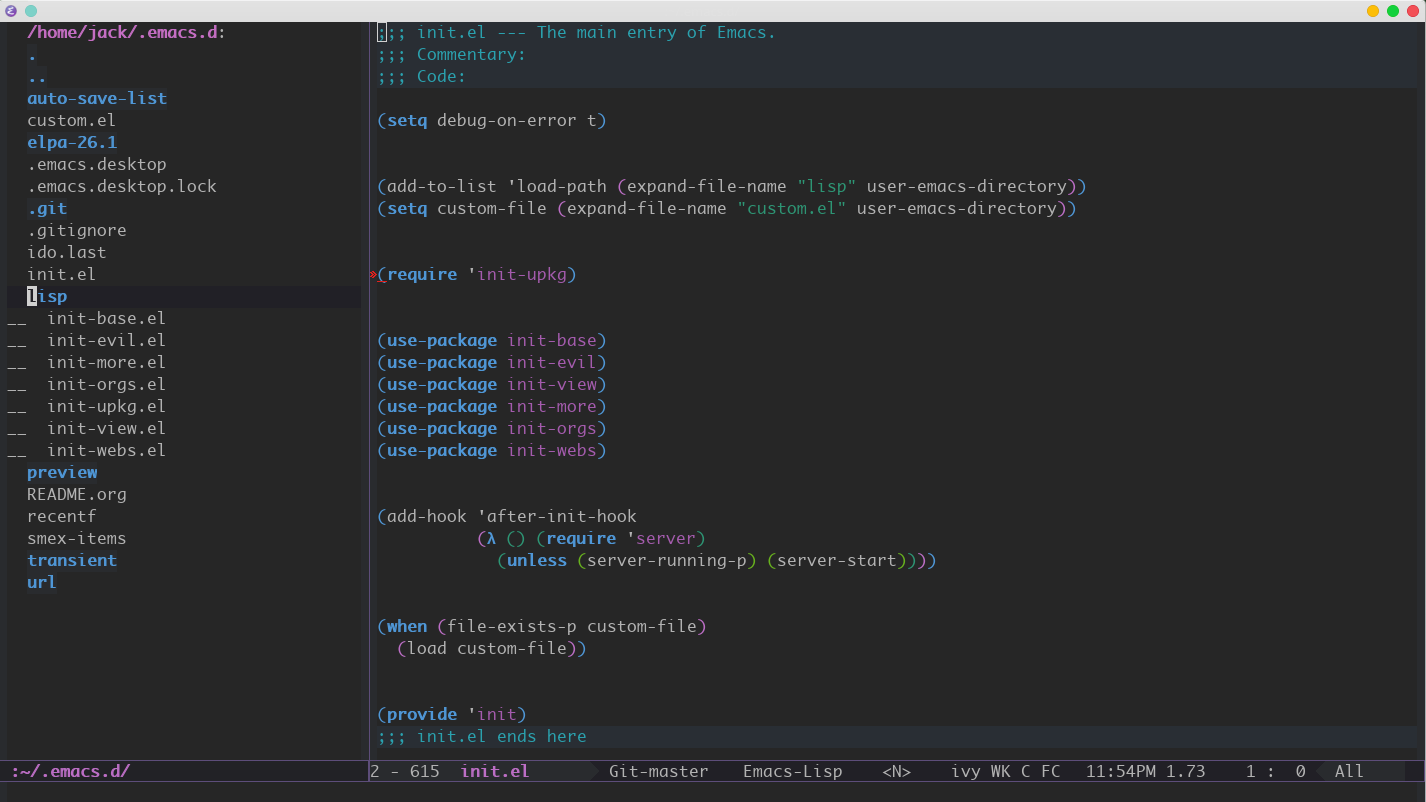Click the ivy minor mode indicator
This screenshot has height=802, width=1426.
966,771
